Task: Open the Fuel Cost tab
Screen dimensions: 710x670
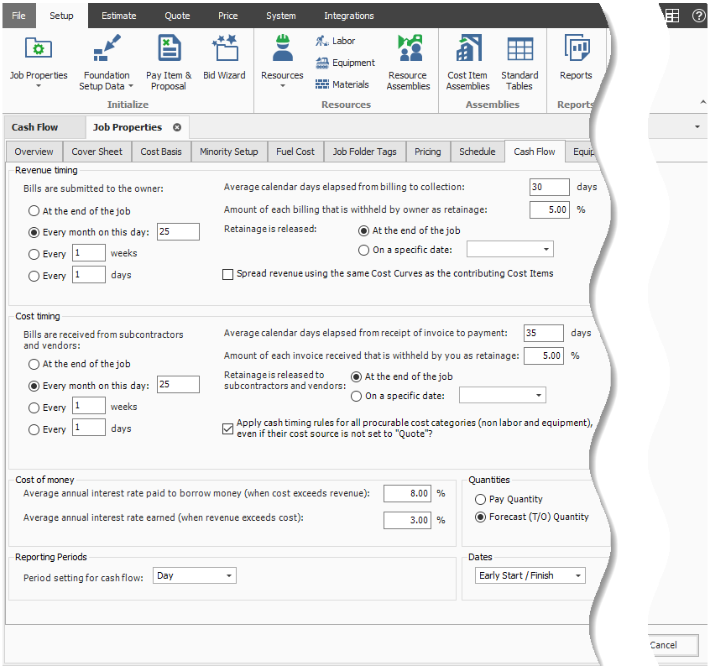Action: tap(295, 152)
